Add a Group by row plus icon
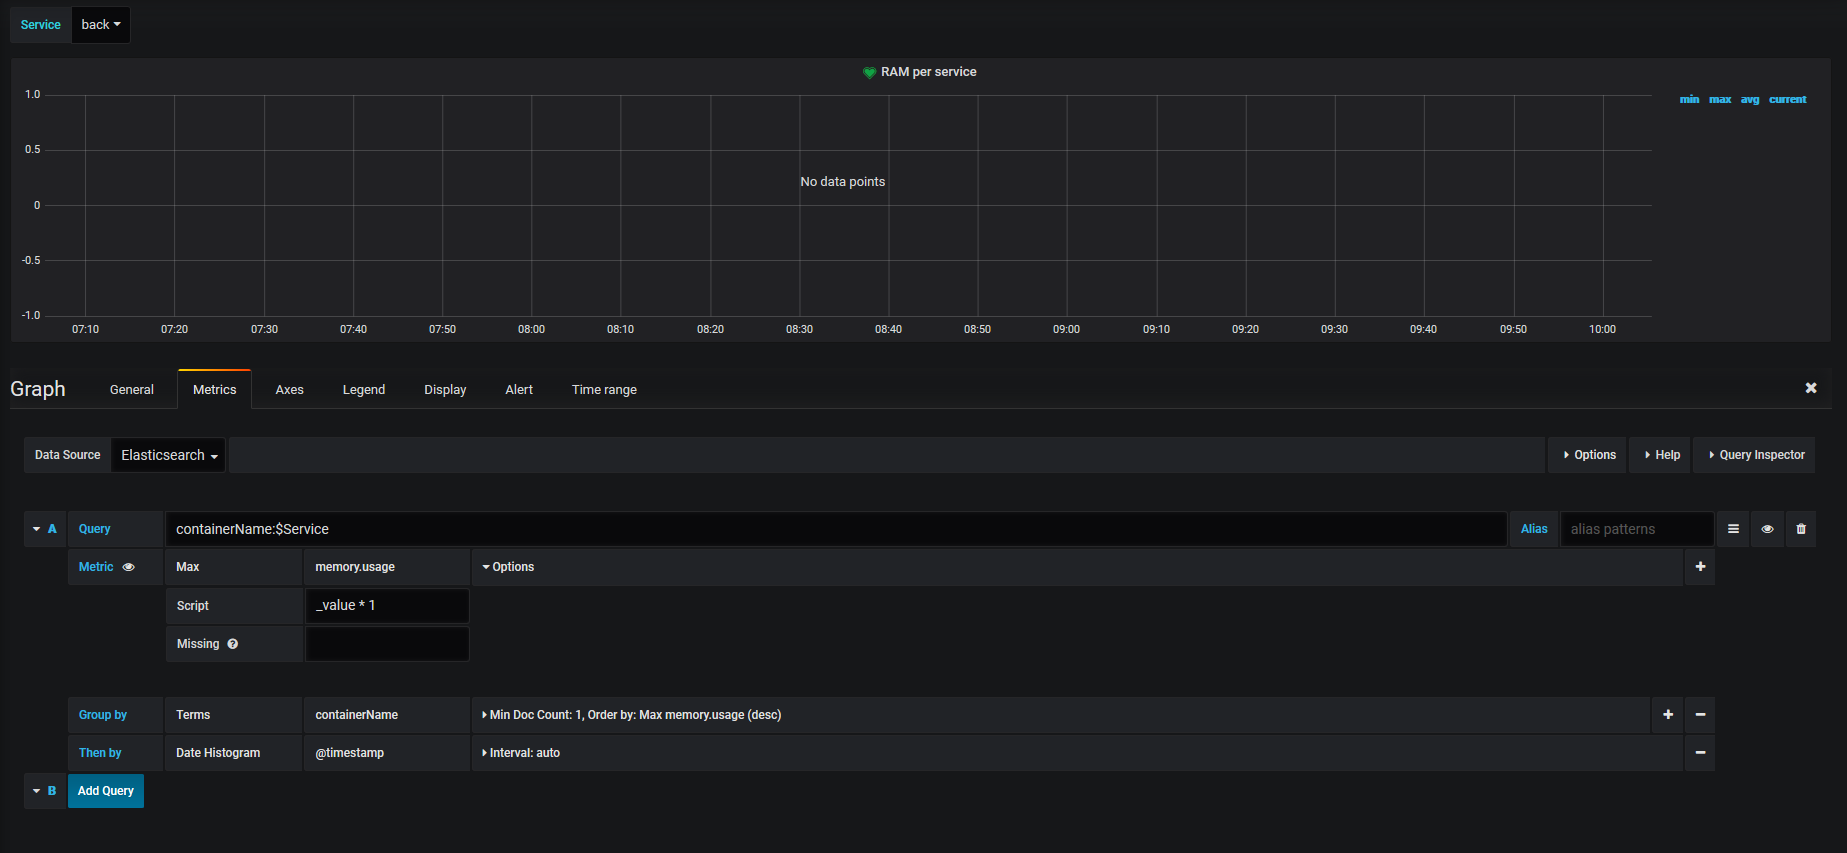Viewport: 1847px width, 853px height. click(1668, 715)
